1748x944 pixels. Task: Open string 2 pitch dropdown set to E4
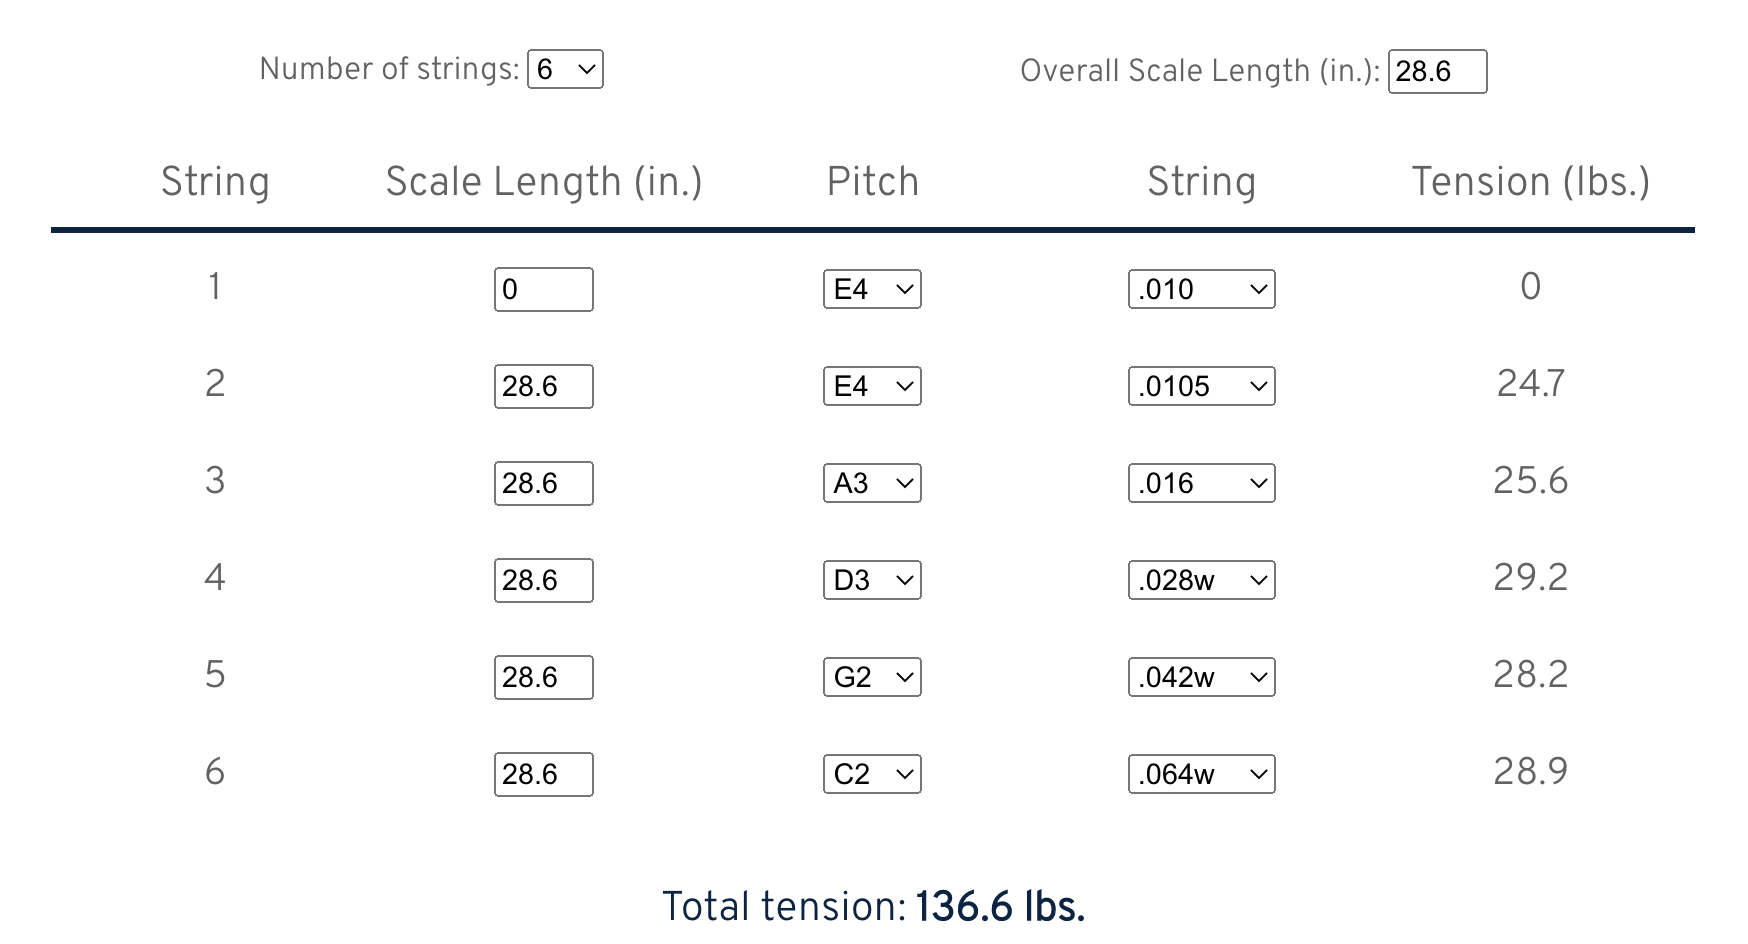click(x=872, y=386)
